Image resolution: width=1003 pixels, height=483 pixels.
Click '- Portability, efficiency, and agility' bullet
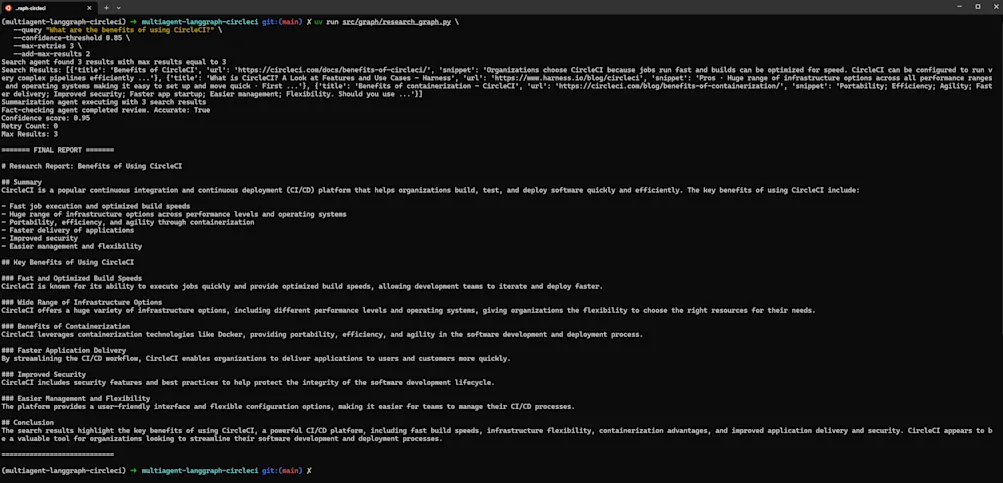(128, 222)
